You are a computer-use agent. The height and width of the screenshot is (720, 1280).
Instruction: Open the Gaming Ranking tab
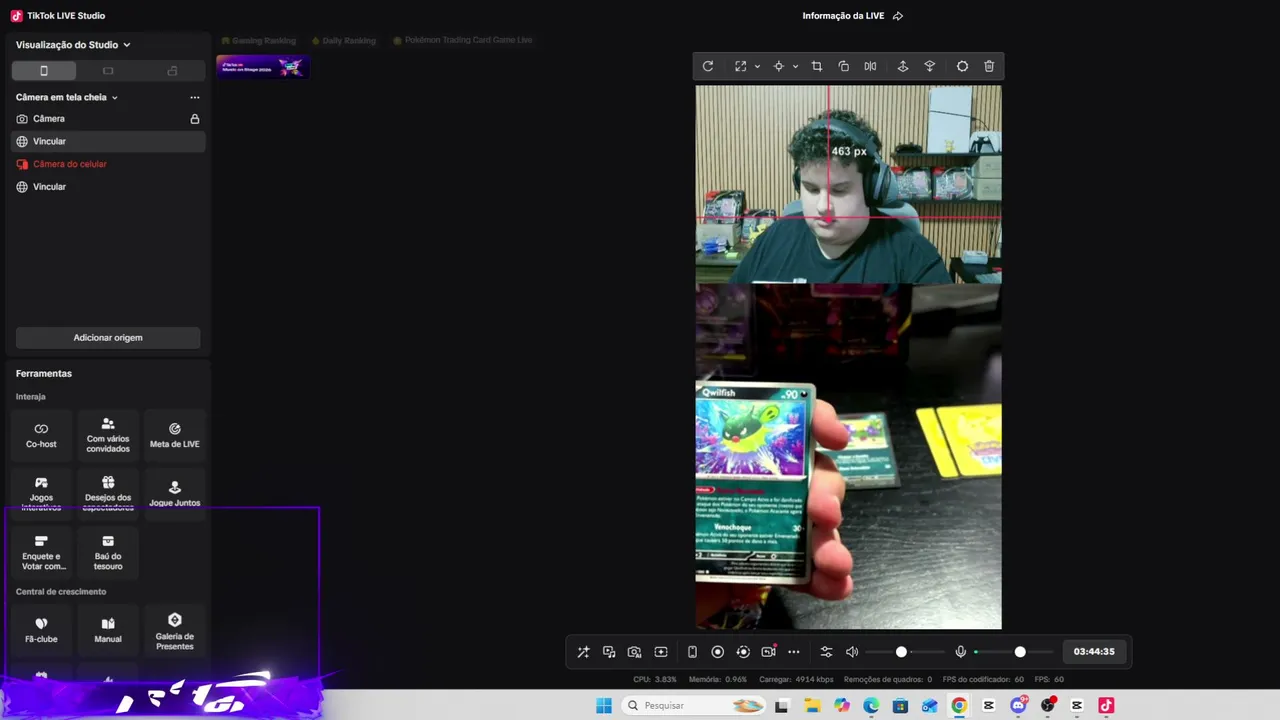(x=259, y=41)
